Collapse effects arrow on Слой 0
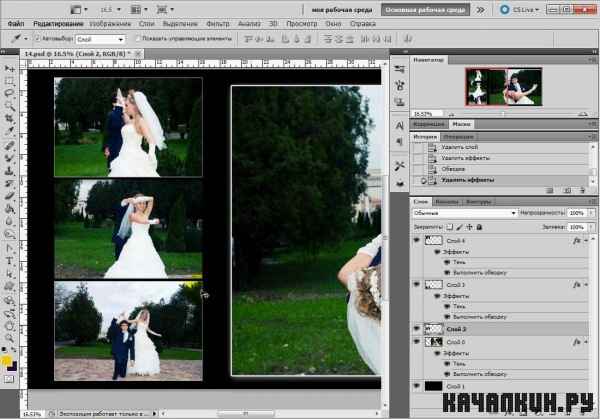Viewport: 600px width, 419px height. click(x=587, y=342)
